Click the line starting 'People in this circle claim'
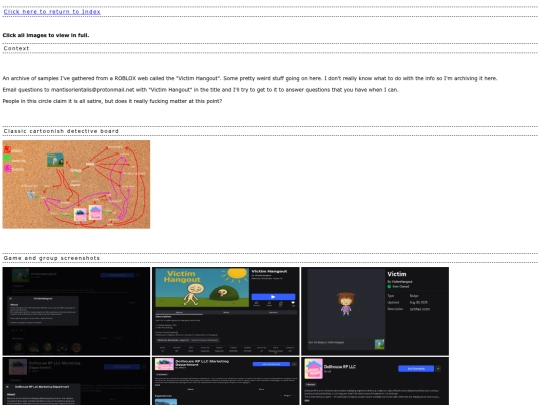The height and width of the screenshot is (405, 540). (112, 101)
